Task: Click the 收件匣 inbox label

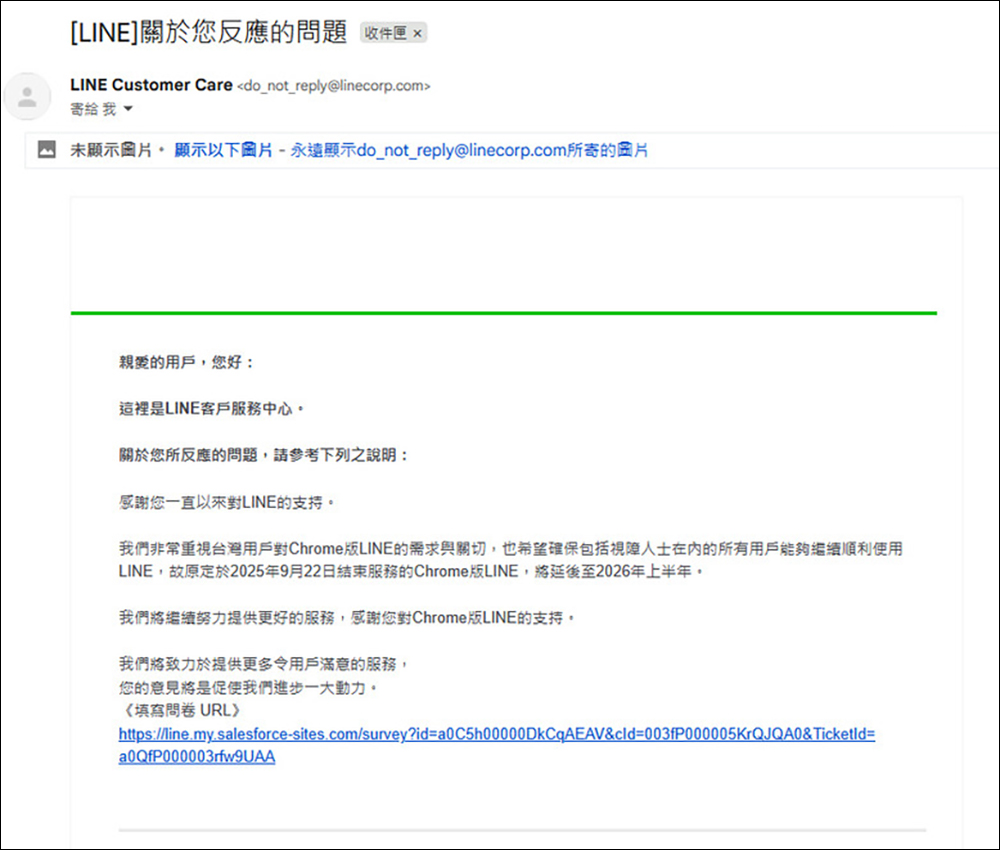Action: tap(385, 33)
